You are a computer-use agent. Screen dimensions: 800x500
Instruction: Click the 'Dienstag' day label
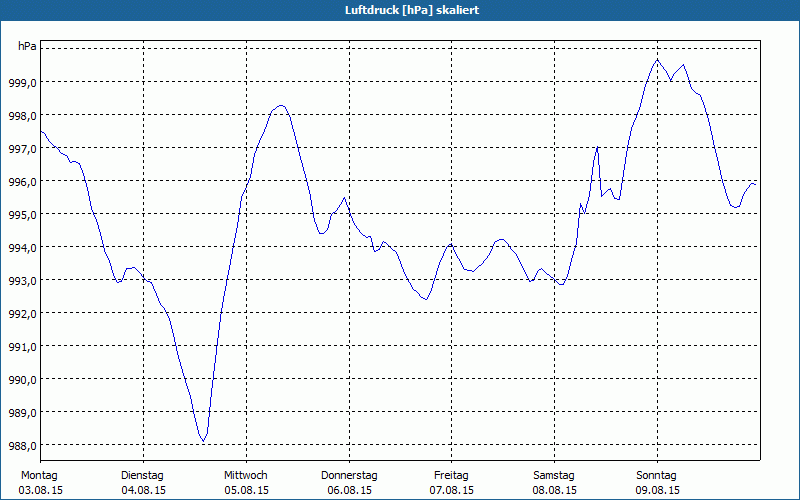[142, 476]
